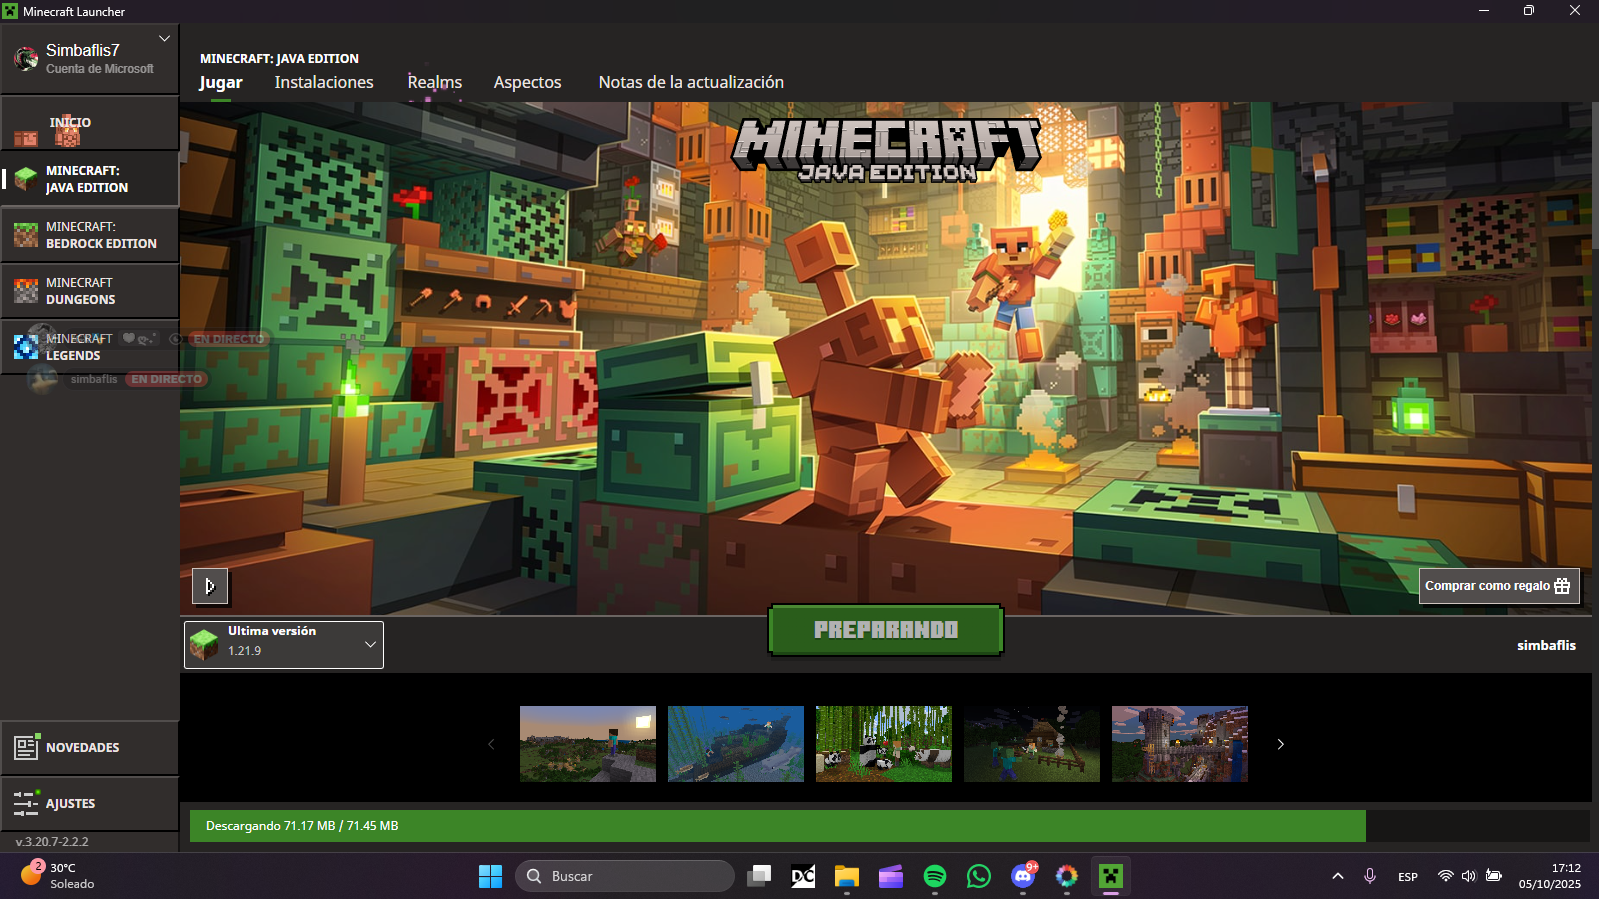This screenshot has height=899, width=1599.
Task: Show hidden system tray icons chevron
Action: 1338,876
